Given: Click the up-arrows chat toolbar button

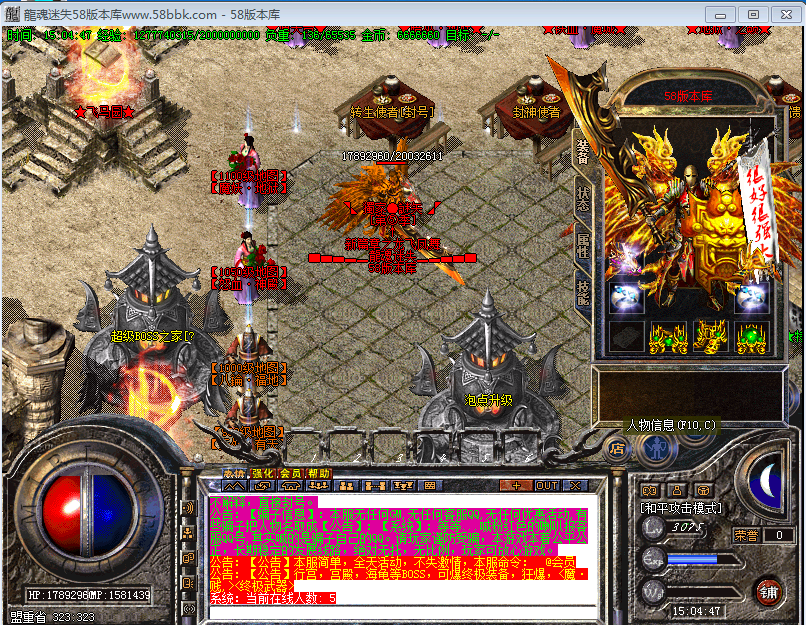Looking at the screenshot, I should [x=232, y=485].
